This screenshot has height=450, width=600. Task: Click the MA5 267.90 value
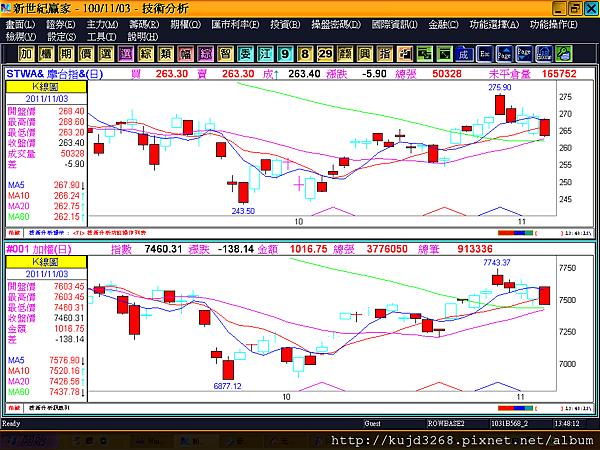(67, 185)
